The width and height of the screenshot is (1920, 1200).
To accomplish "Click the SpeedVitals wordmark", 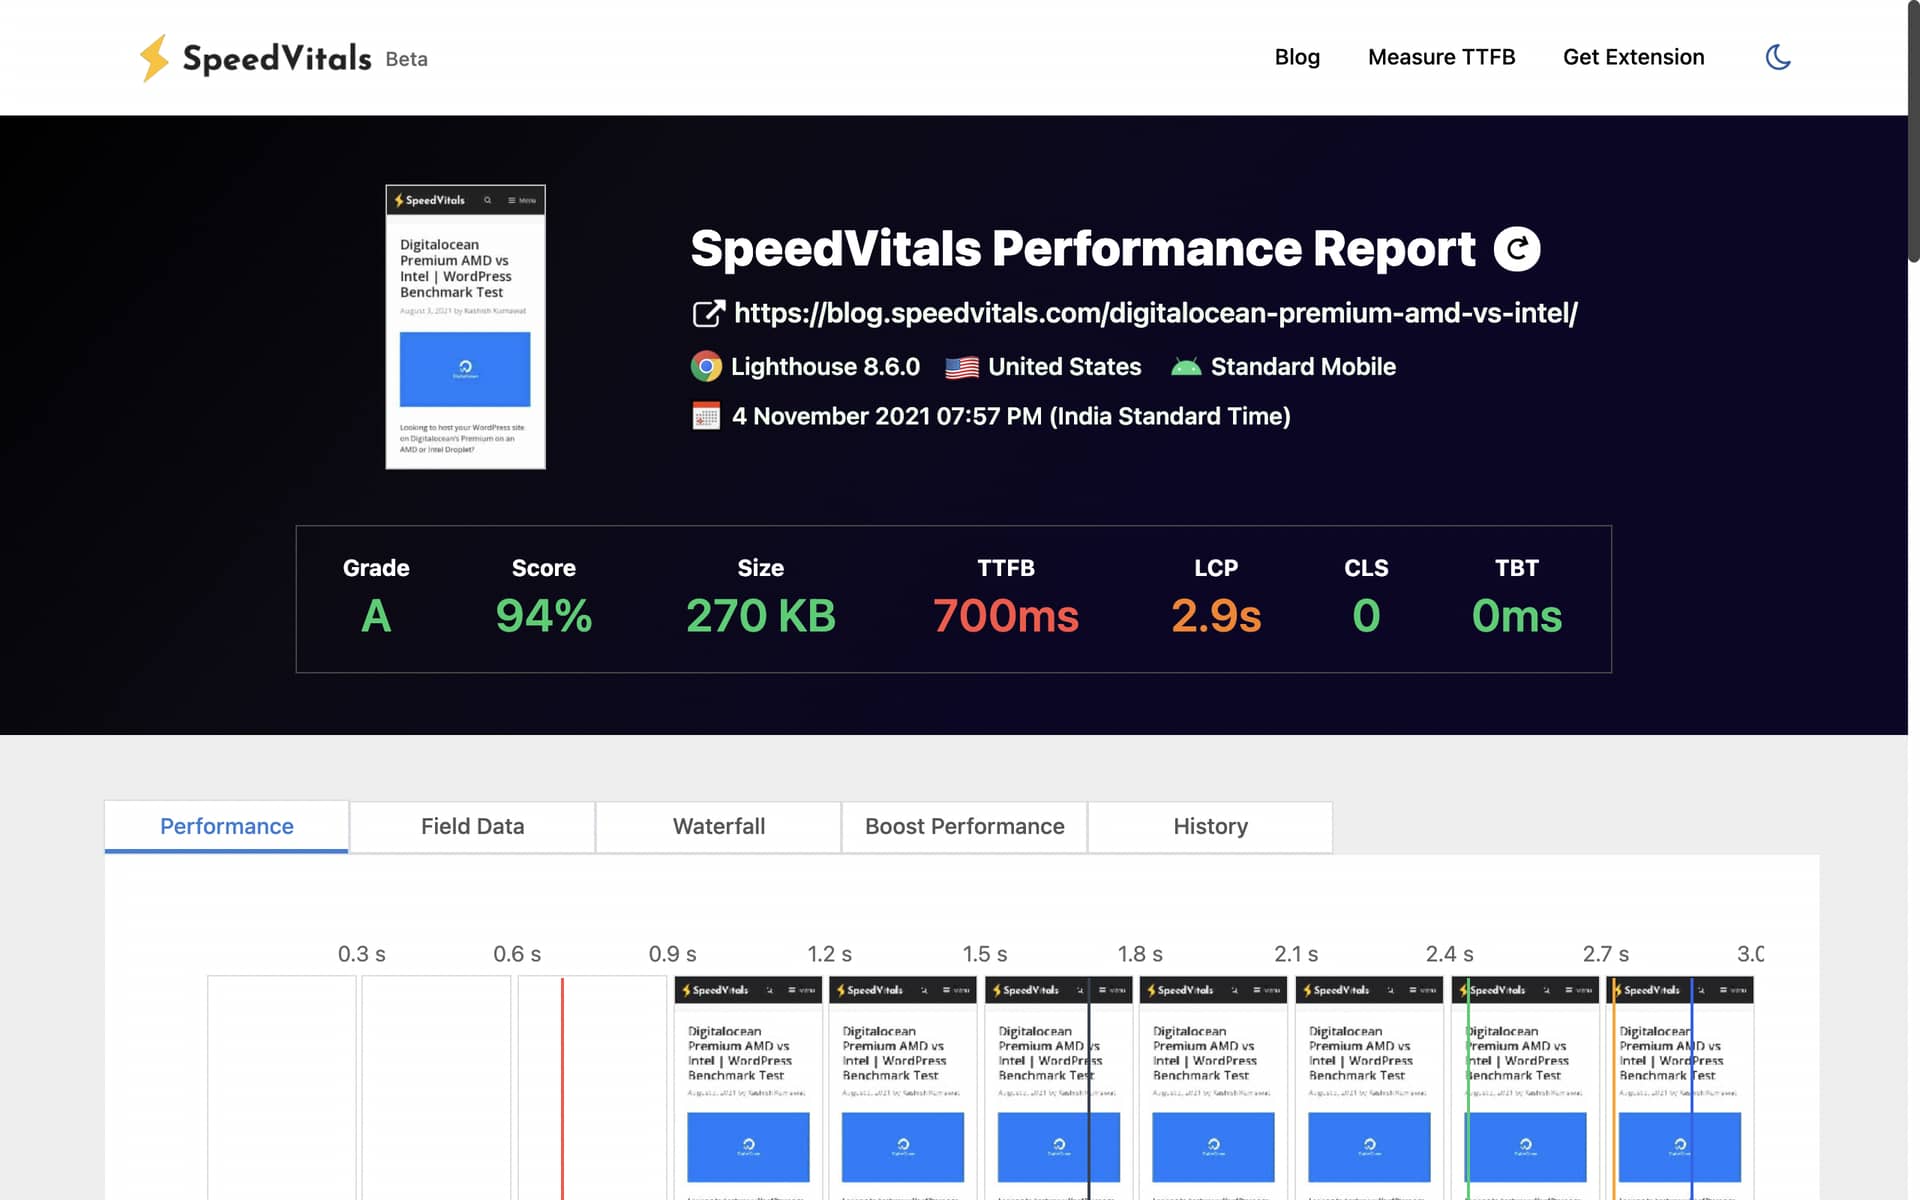I will click(277, 58).
